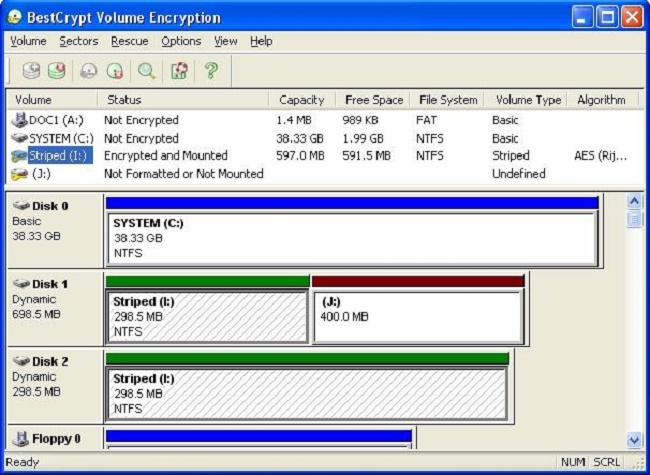Image resolution: width=650 pixels, height=475 pixels.
Task: Click the green bar on Disk 2
Action: (307, 359)
